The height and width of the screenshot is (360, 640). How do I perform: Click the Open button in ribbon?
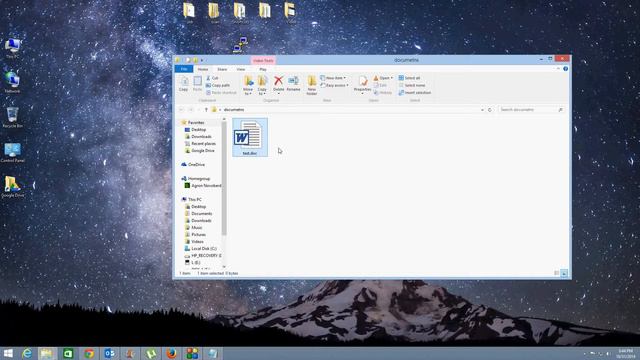381,78
